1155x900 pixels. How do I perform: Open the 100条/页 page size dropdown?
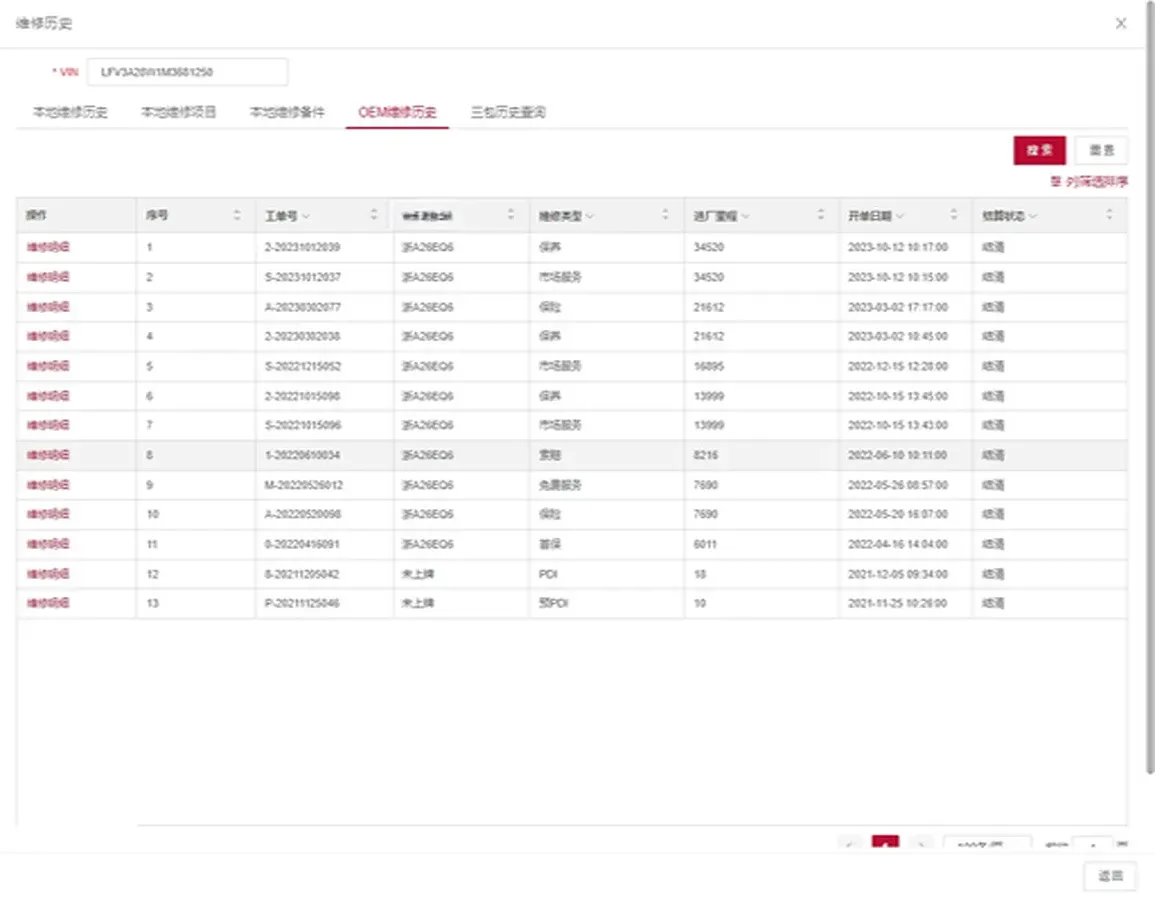tap(987, 845)
